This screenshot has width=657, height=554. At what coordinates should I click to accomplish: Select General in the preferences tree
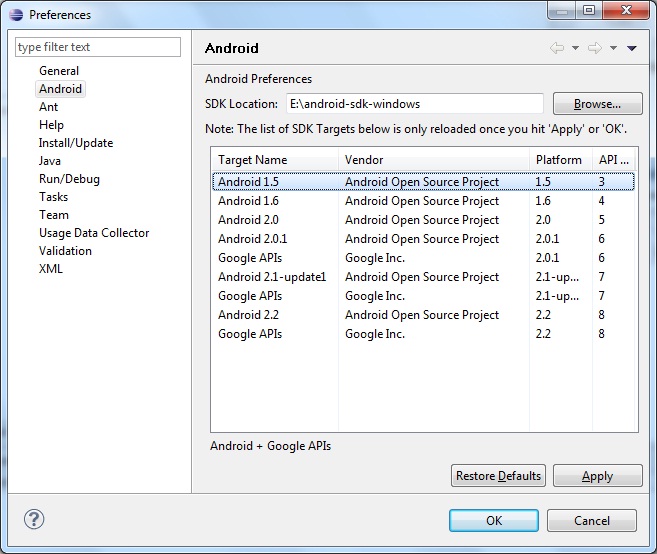(59, 71)
